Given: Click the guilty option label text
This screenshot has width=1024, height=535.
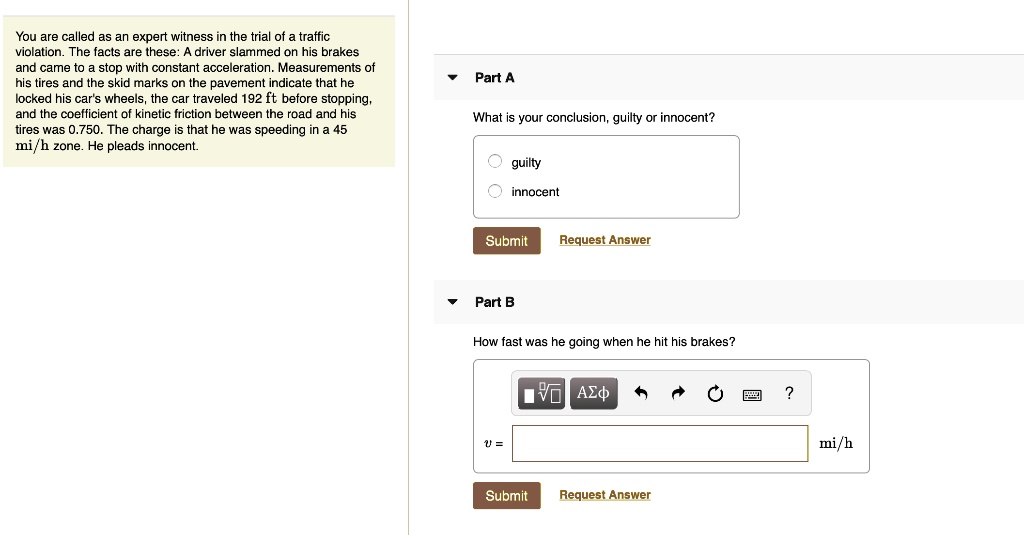Looking at the screenshot, I should pos(526,163).
